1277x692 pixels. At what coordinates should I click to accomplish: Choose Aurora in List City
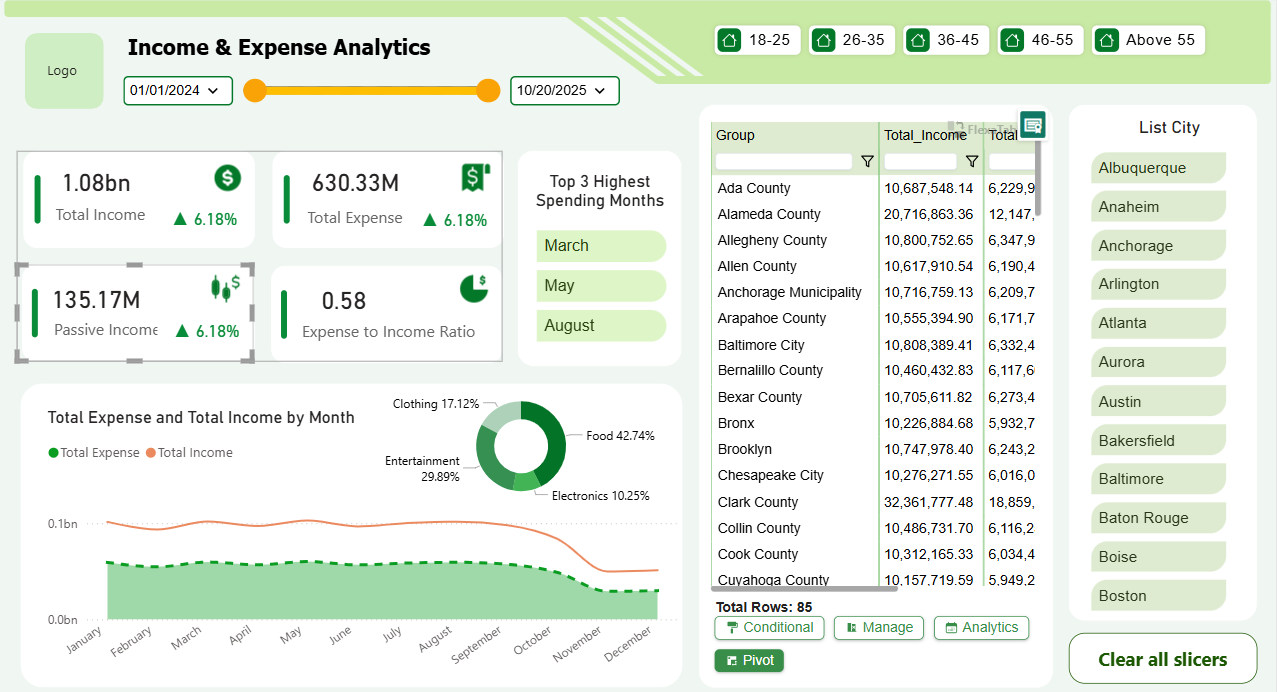(x=1158, y=362)
